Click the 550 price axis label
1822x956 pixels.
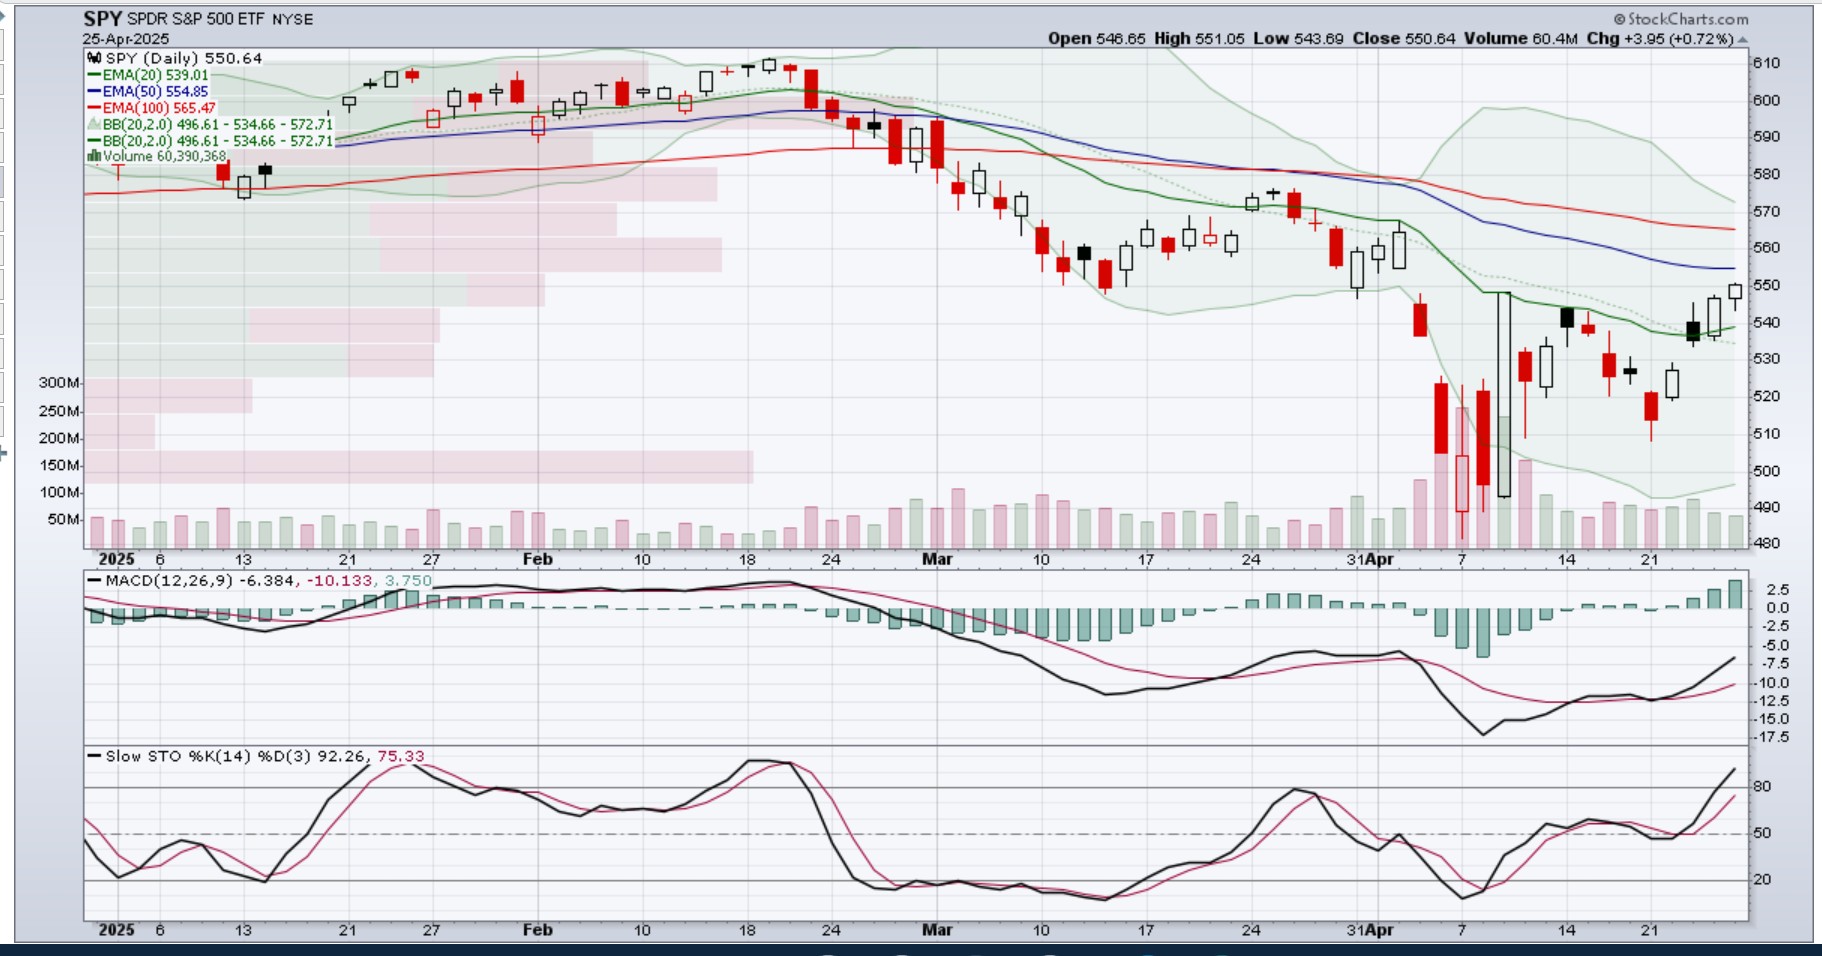point(1766,285)
